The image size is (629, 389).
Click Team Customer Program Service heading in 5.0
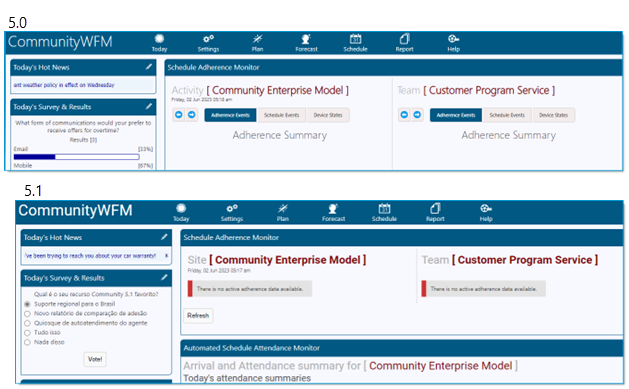coord(477,90)
